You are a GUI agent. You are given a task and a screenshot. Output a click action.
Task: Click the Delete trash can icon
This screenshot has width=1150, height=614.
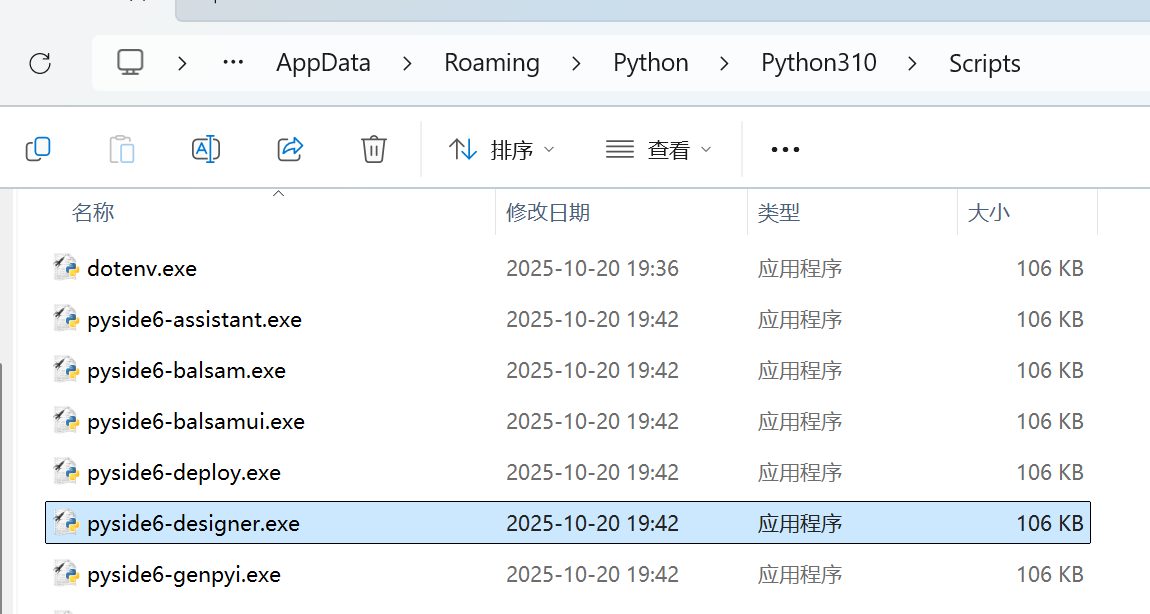pyautogui.click(x=373, y=149)
